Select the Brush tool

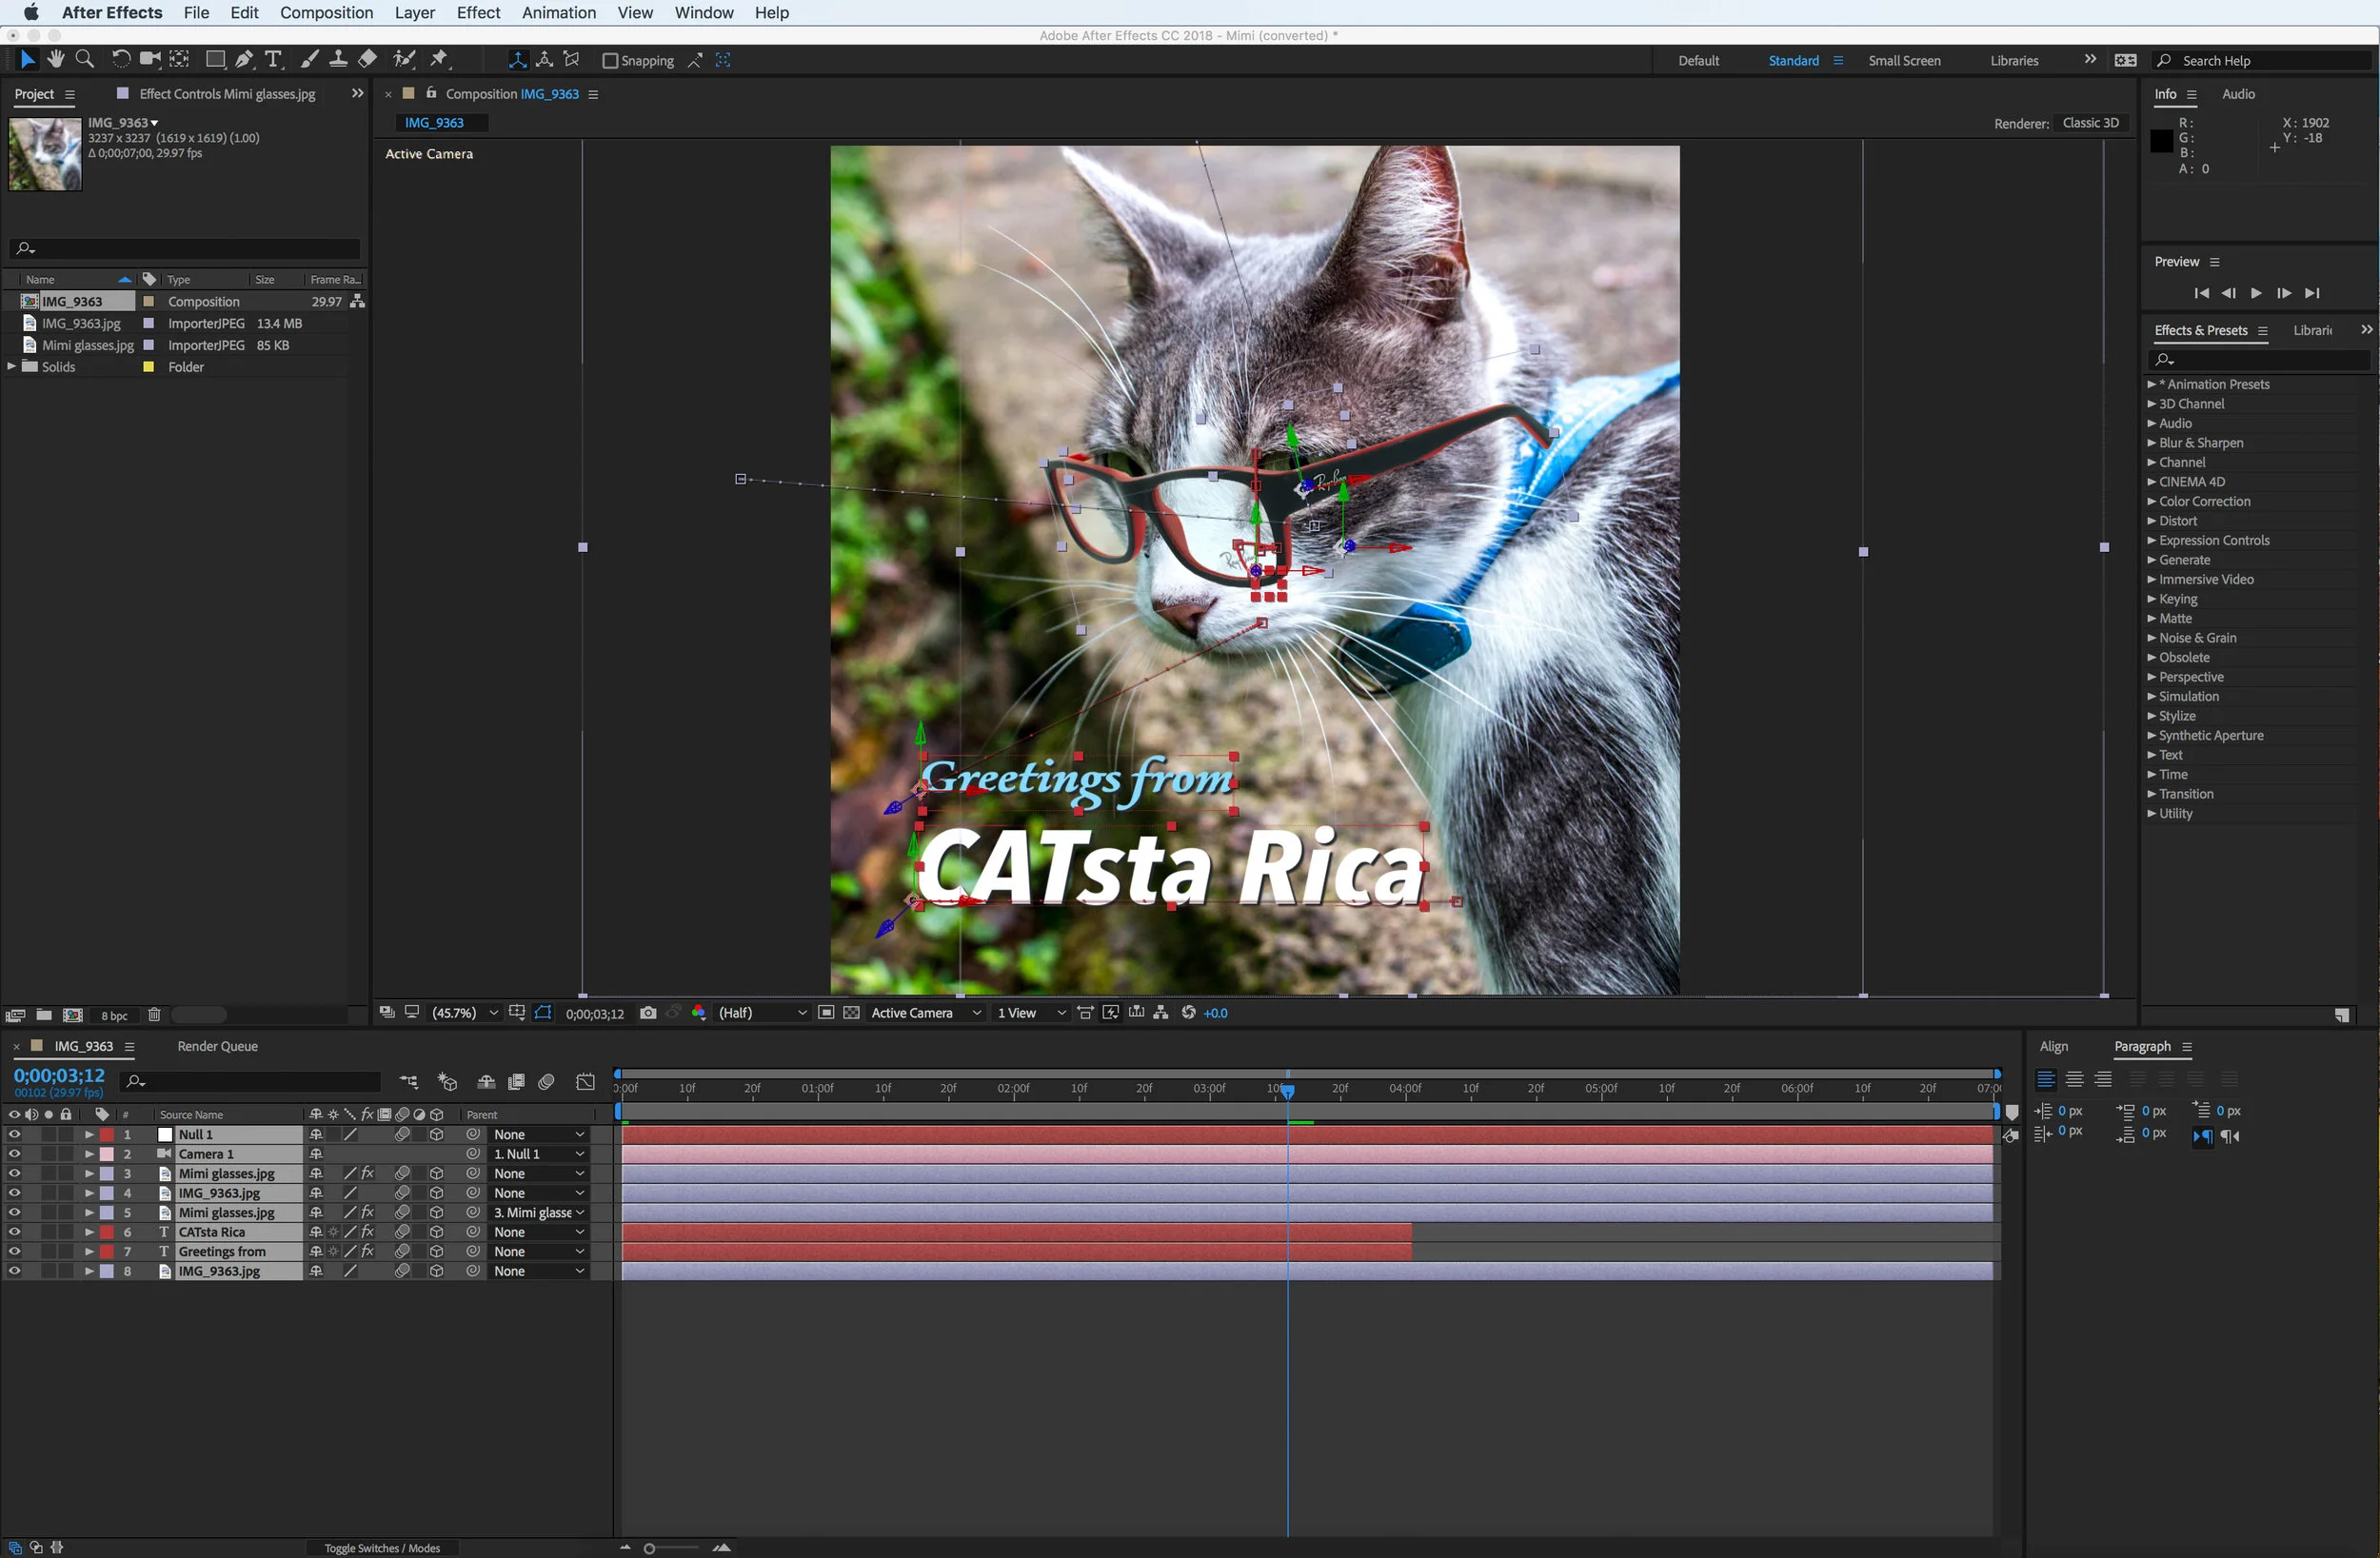tap(310, 60)
